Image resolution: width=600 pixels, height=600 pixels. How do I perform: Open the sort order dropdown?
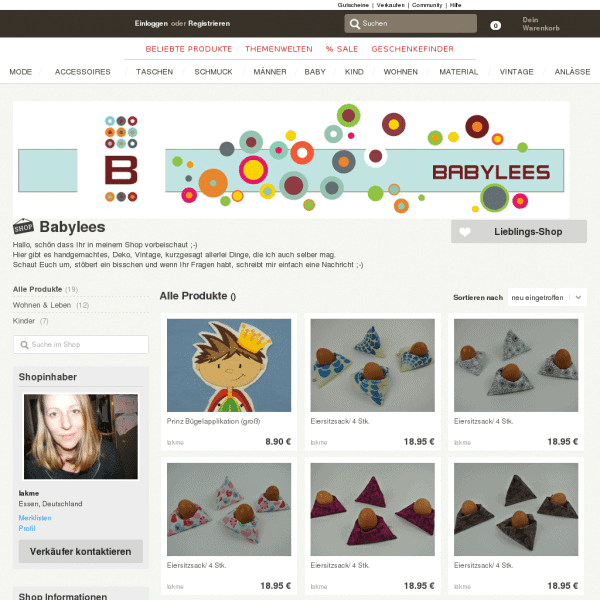(547, 297)
